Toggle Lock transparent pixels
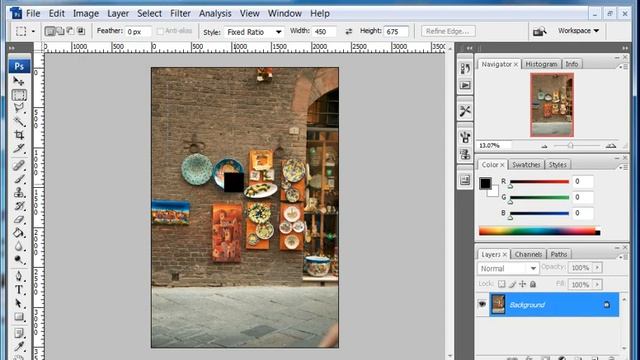Screen dimensions: 640x360 pyautogui.click(x=501, y=284)
